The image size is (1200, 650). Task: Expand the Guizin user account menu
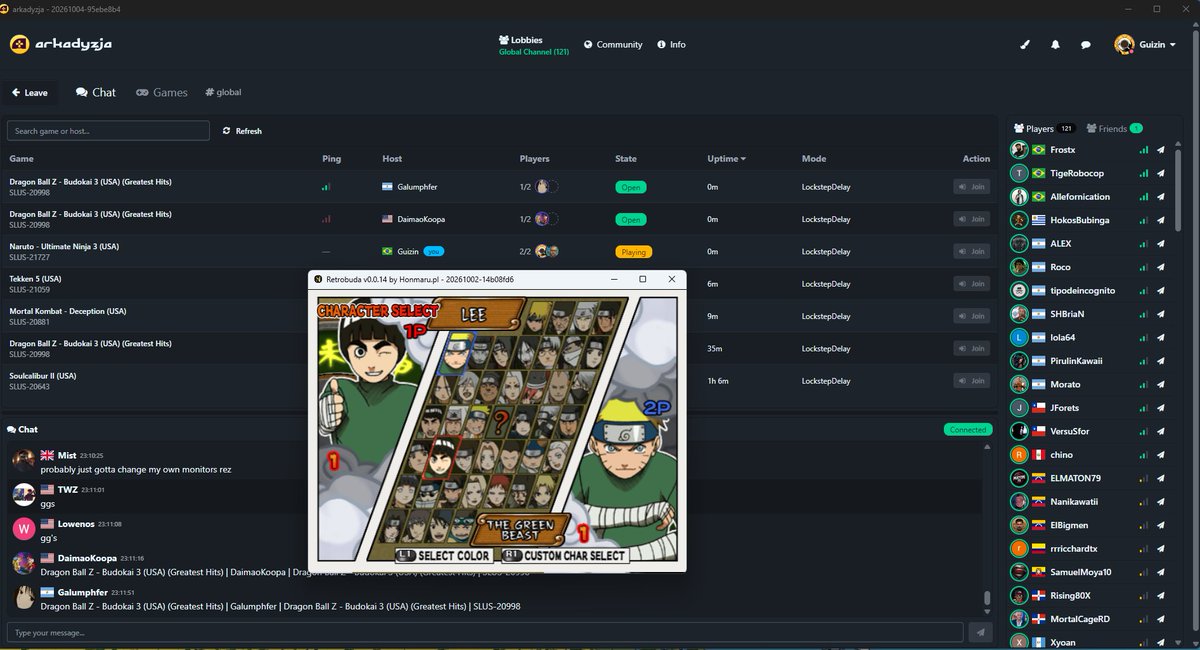[x=1145, y=45]
